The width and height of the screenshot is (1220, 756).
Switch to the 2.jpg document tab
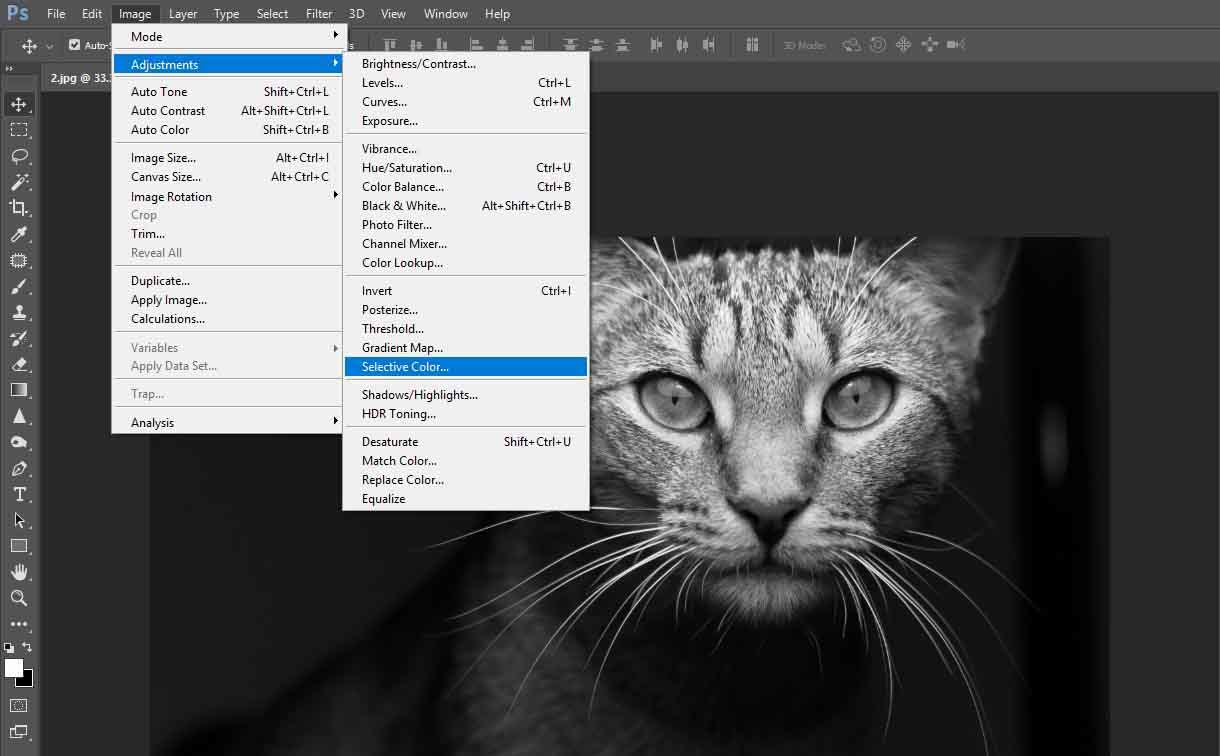point(80,77)
